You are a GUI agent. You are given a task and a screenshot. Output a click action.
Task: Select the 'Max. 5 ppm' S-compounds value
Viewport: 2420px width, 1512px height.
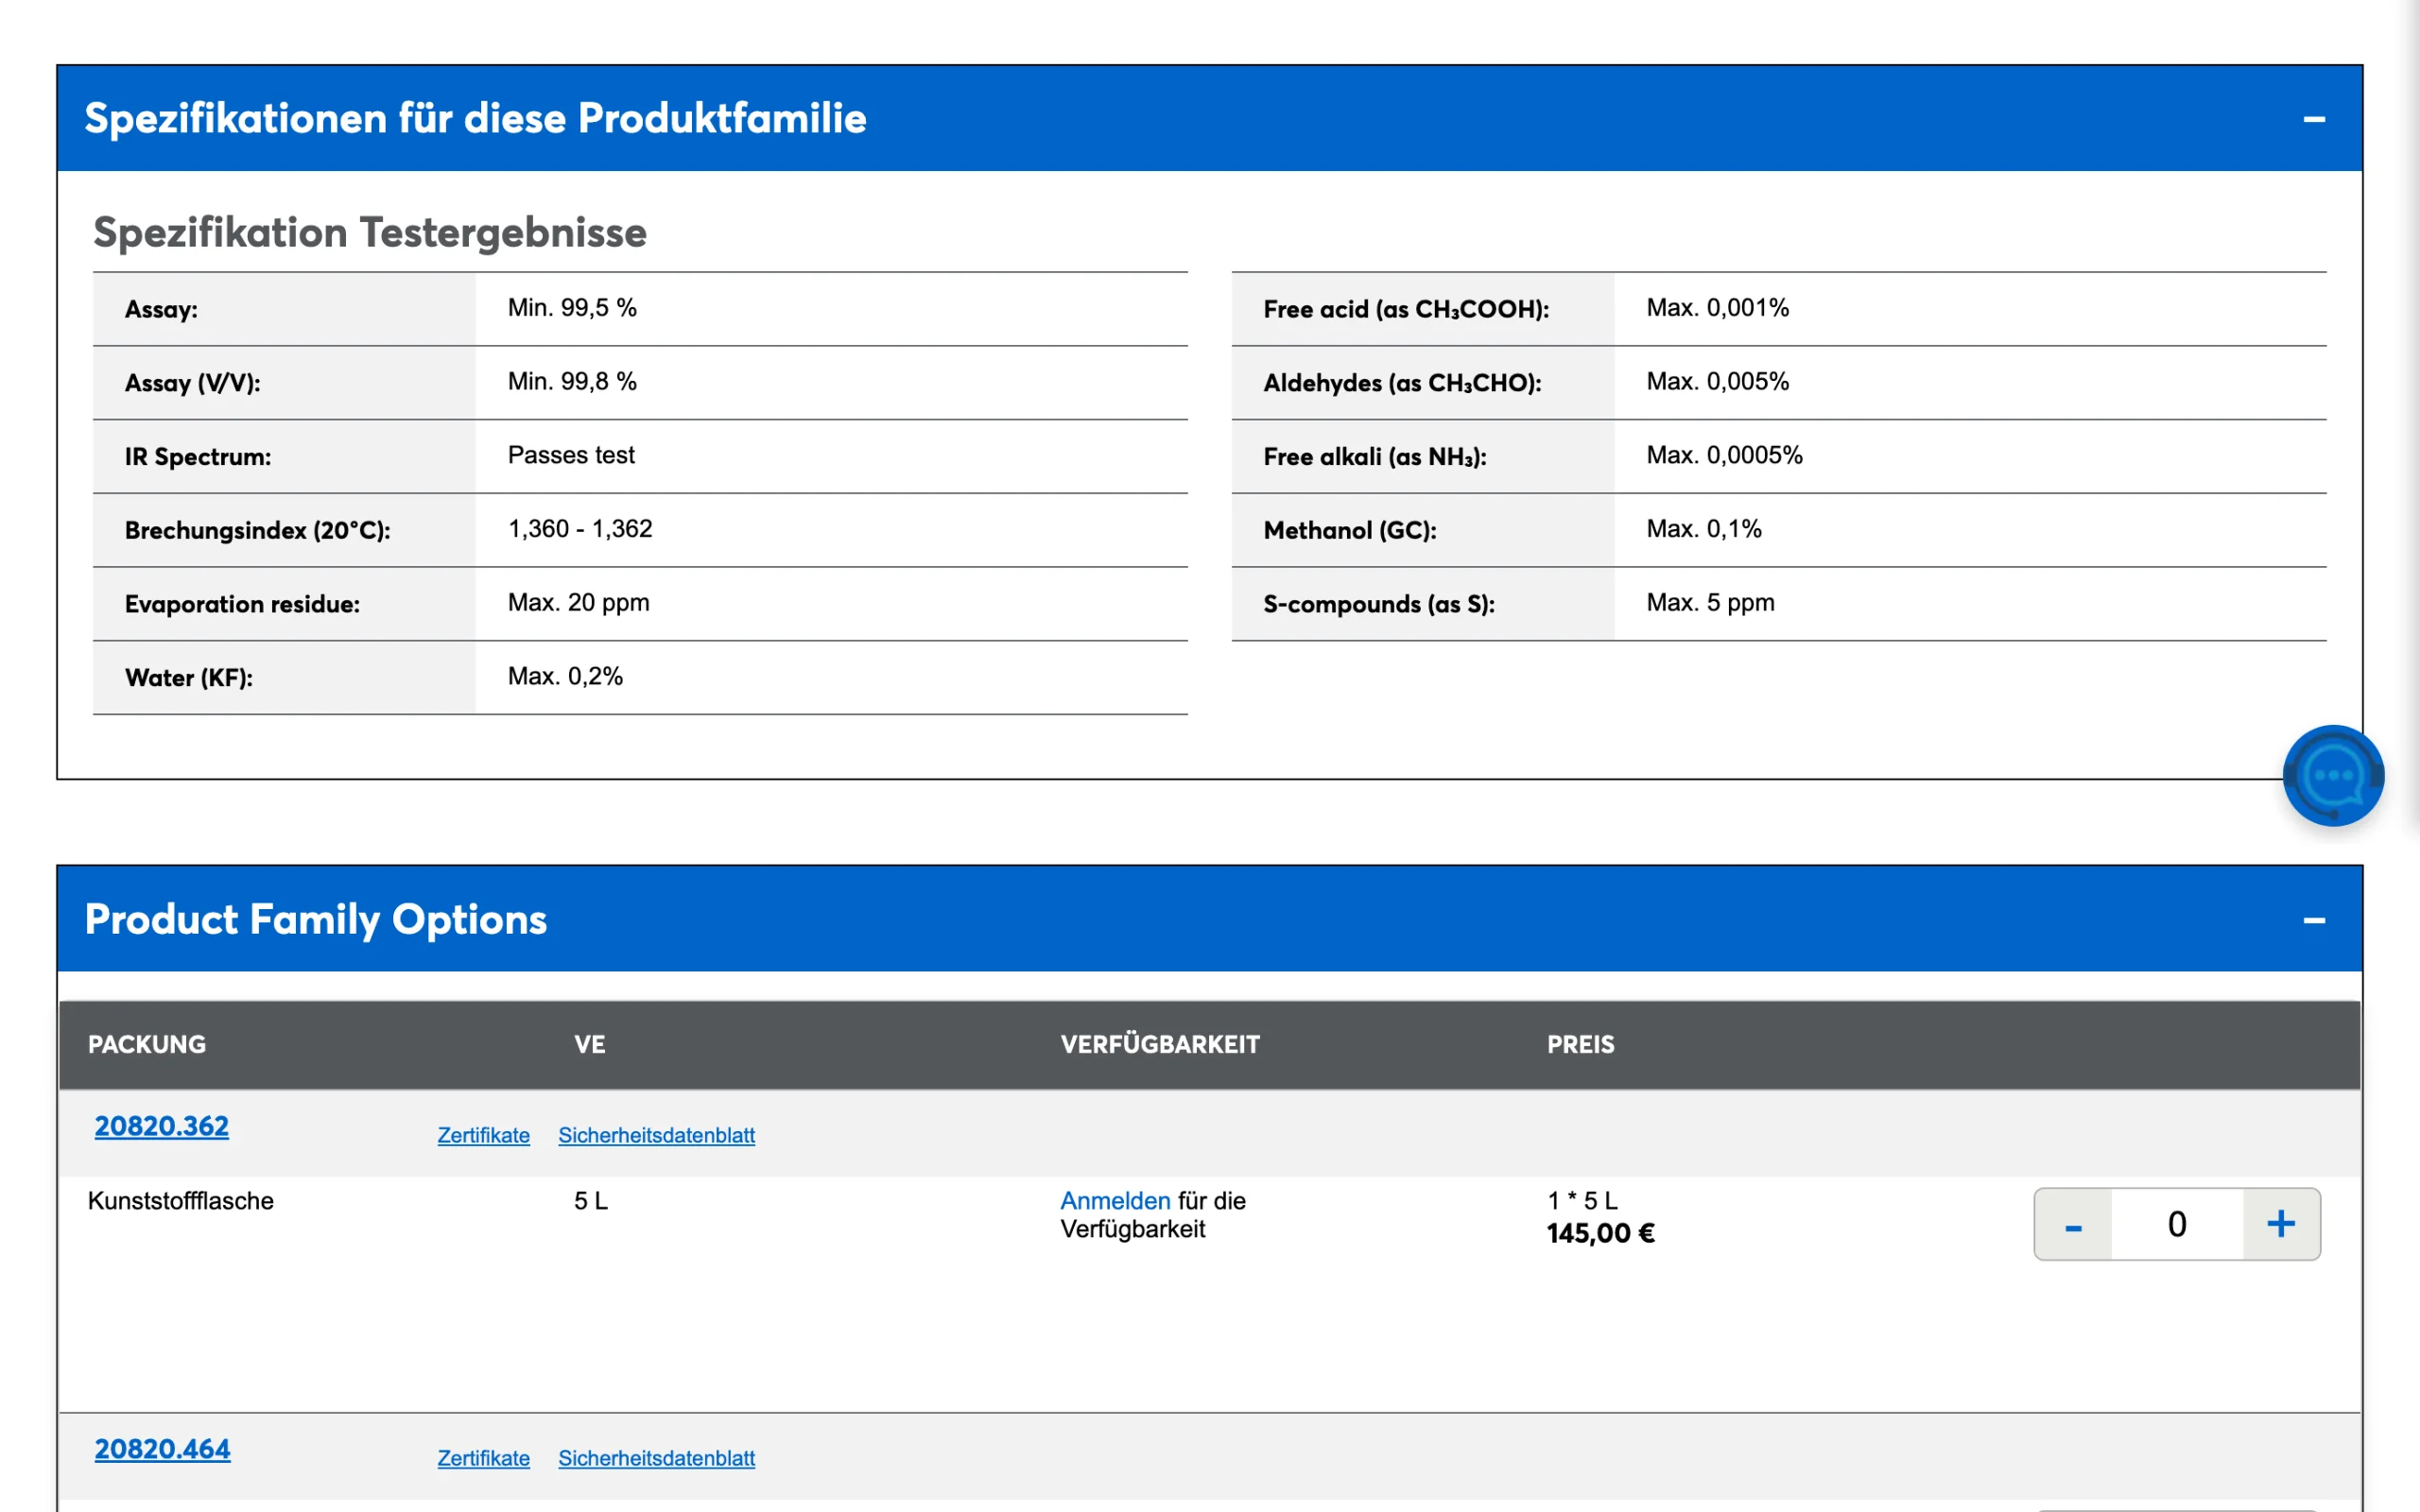(x=1710, y=603)
